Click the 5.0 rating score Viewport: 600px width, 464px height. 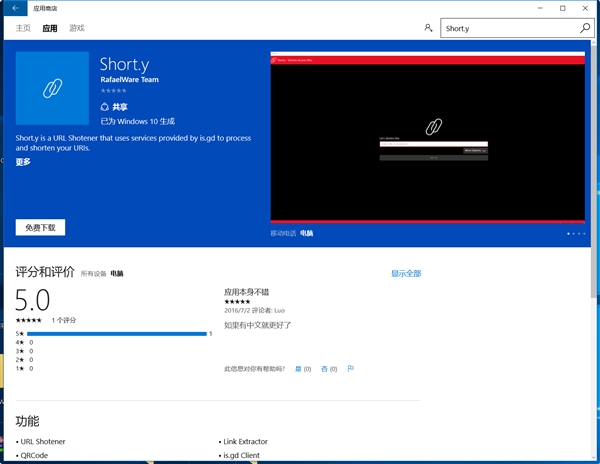(x=33, y=300)
